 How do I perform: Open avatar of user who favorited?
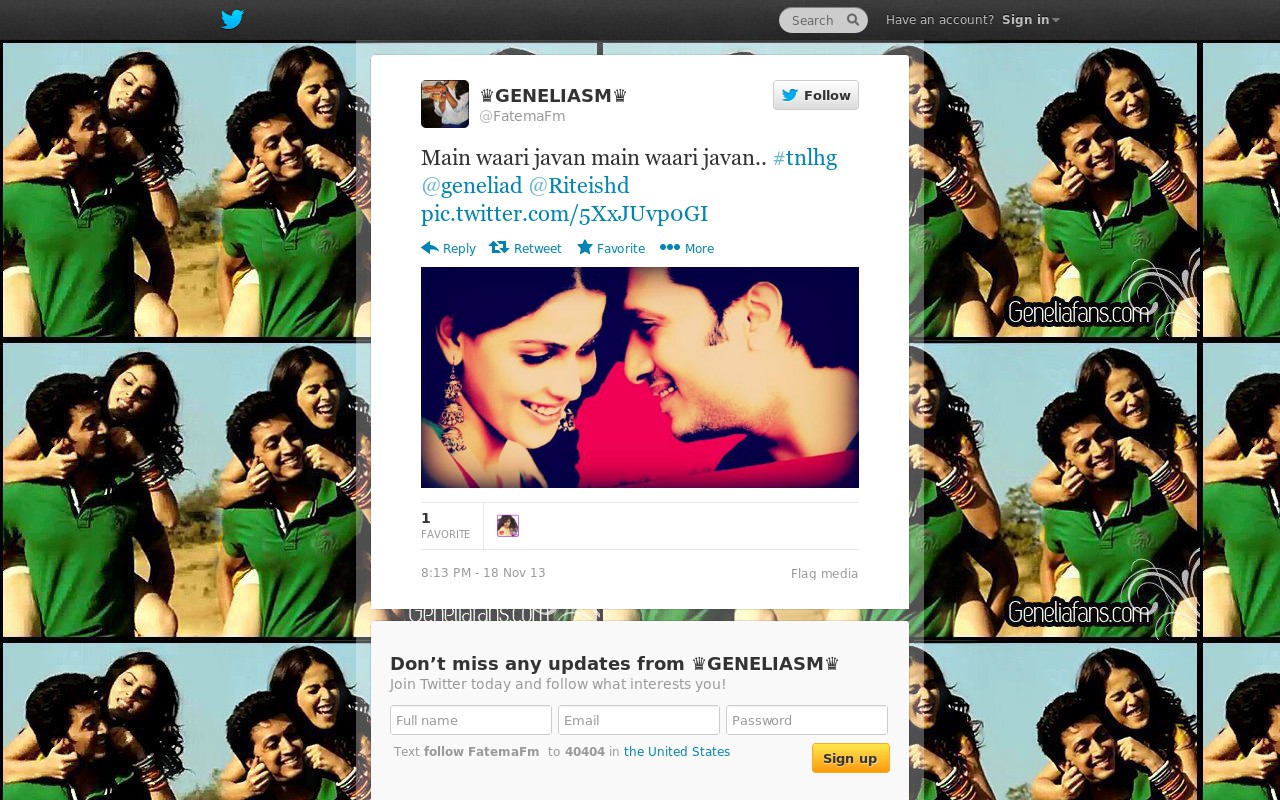[508, 526]
